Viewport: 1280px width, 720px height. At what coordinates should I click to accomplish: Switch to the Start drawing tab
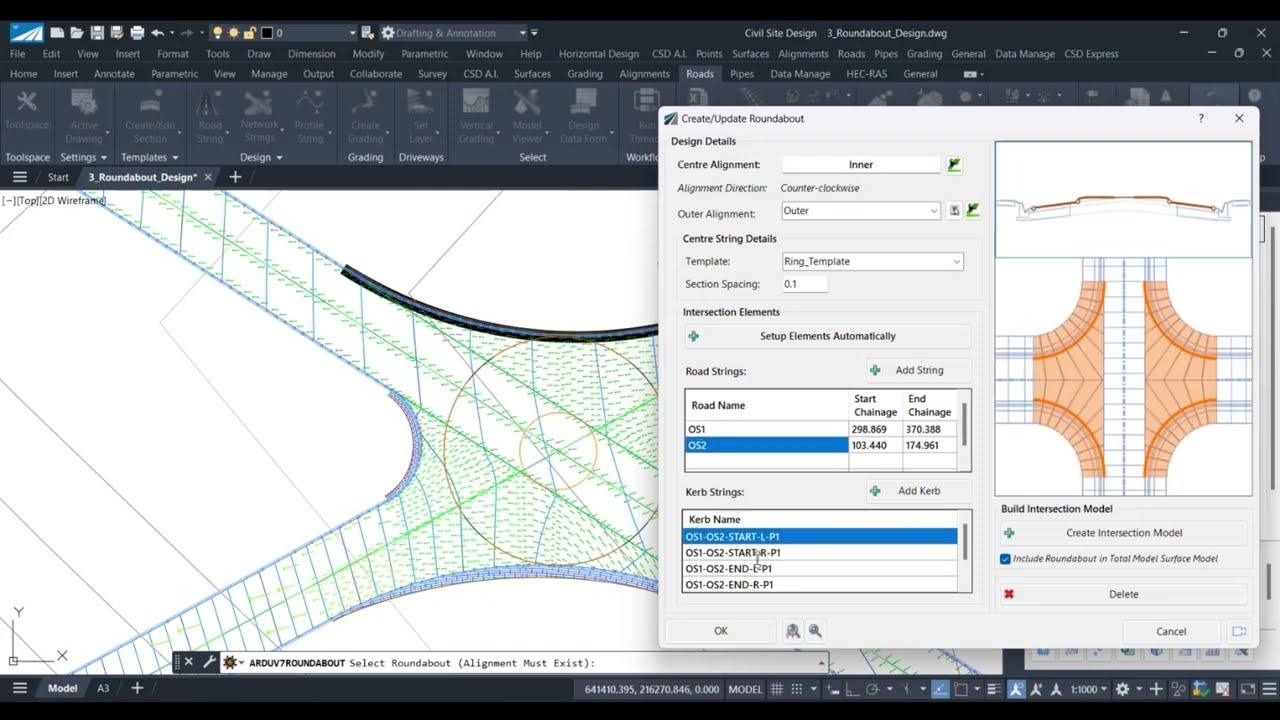tap(58, 177)
